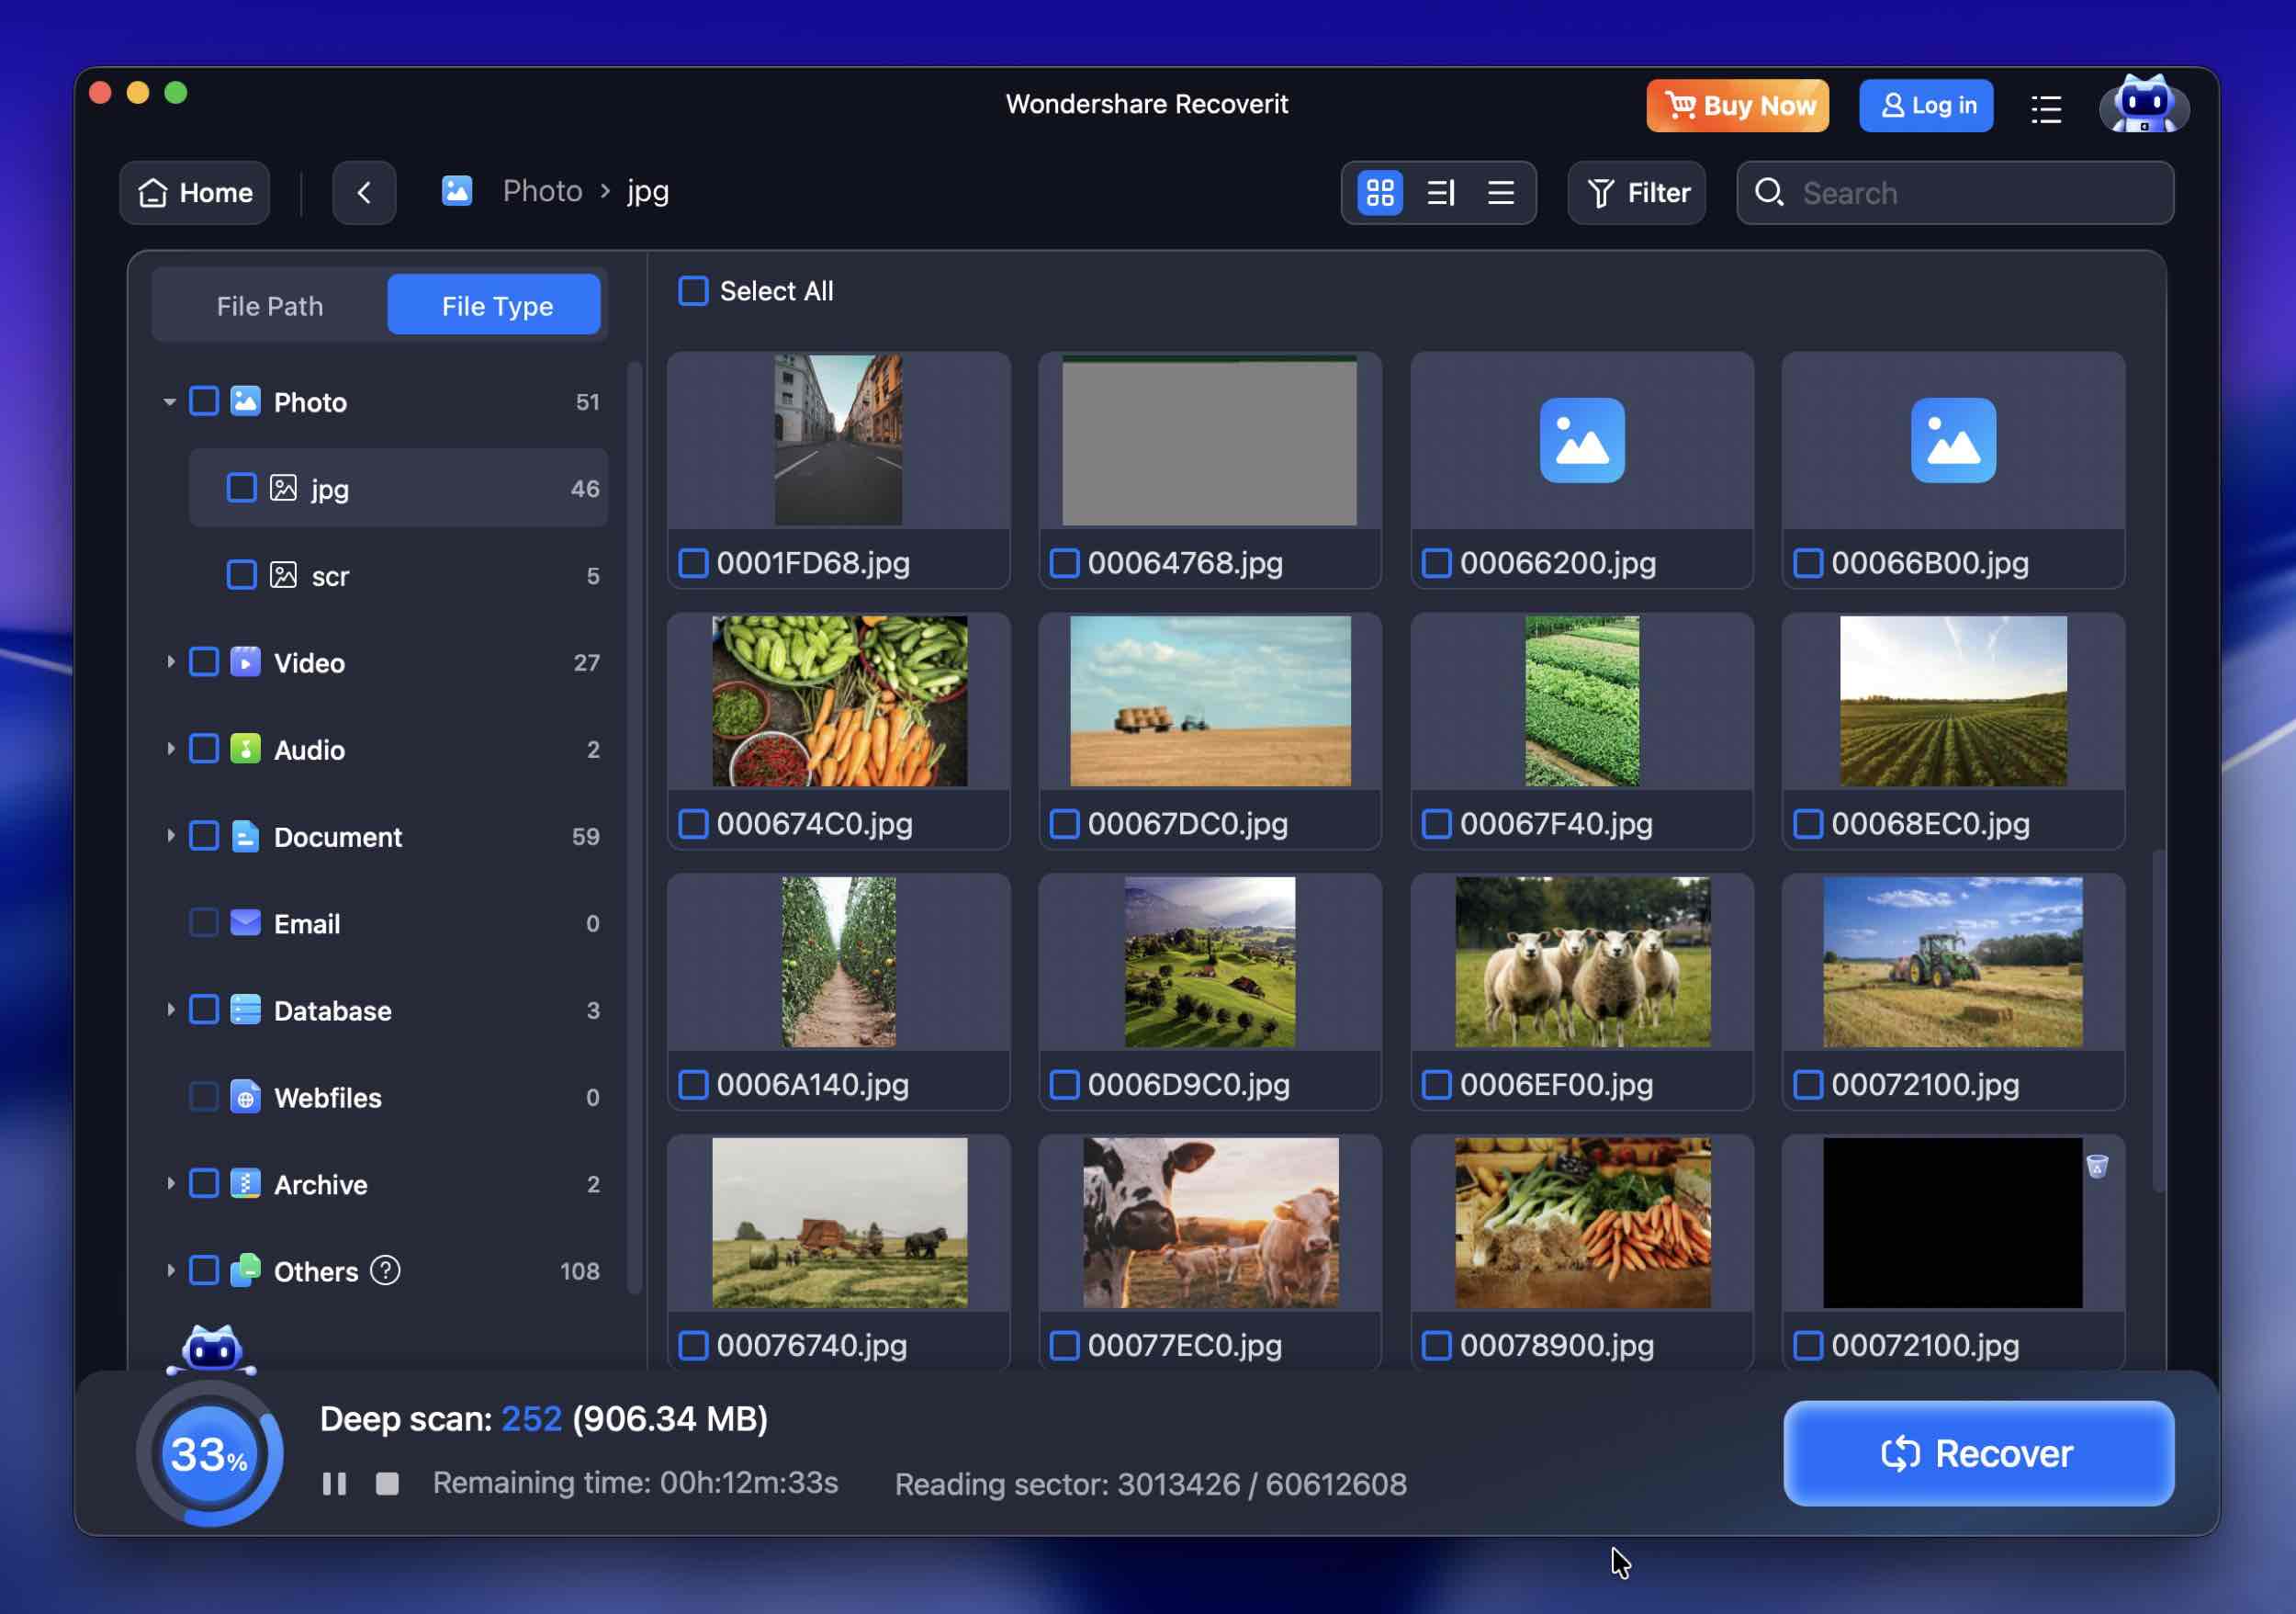Open the Filter panel icon
2296x1614 pixels.
coord(1636,192)
